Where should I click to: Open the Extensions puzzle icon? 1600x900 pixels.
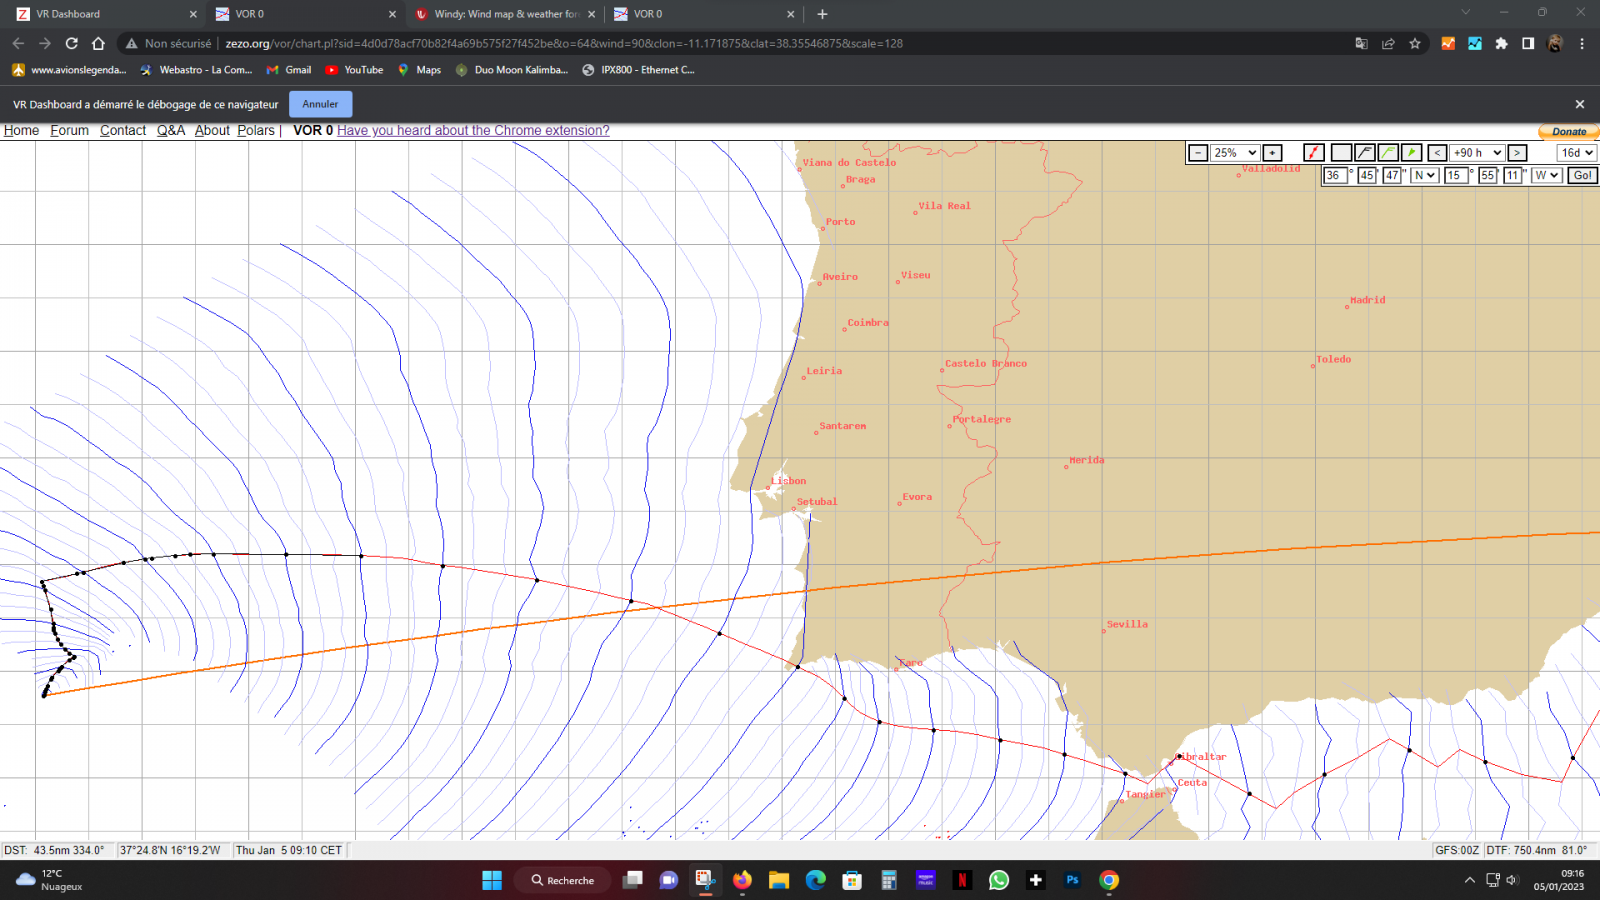tap(1501, 43)
